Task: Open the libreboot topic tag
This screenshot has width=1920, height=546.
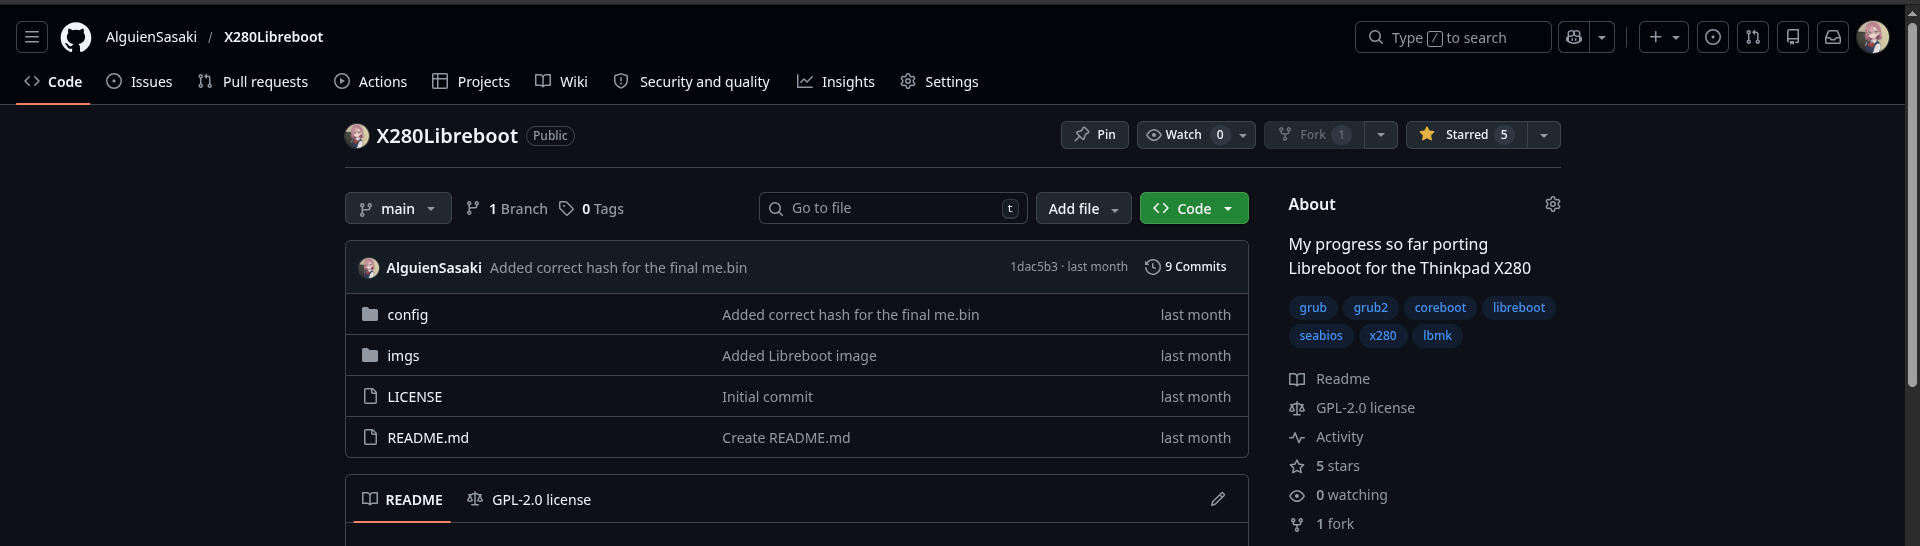Action: [1518, 308]
